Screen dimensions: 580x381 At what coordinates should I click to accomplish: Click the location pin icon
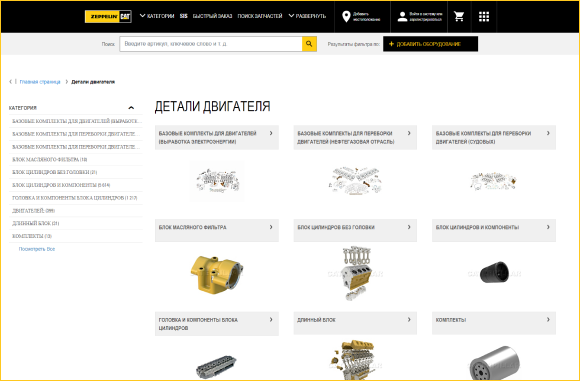(346, 17)
